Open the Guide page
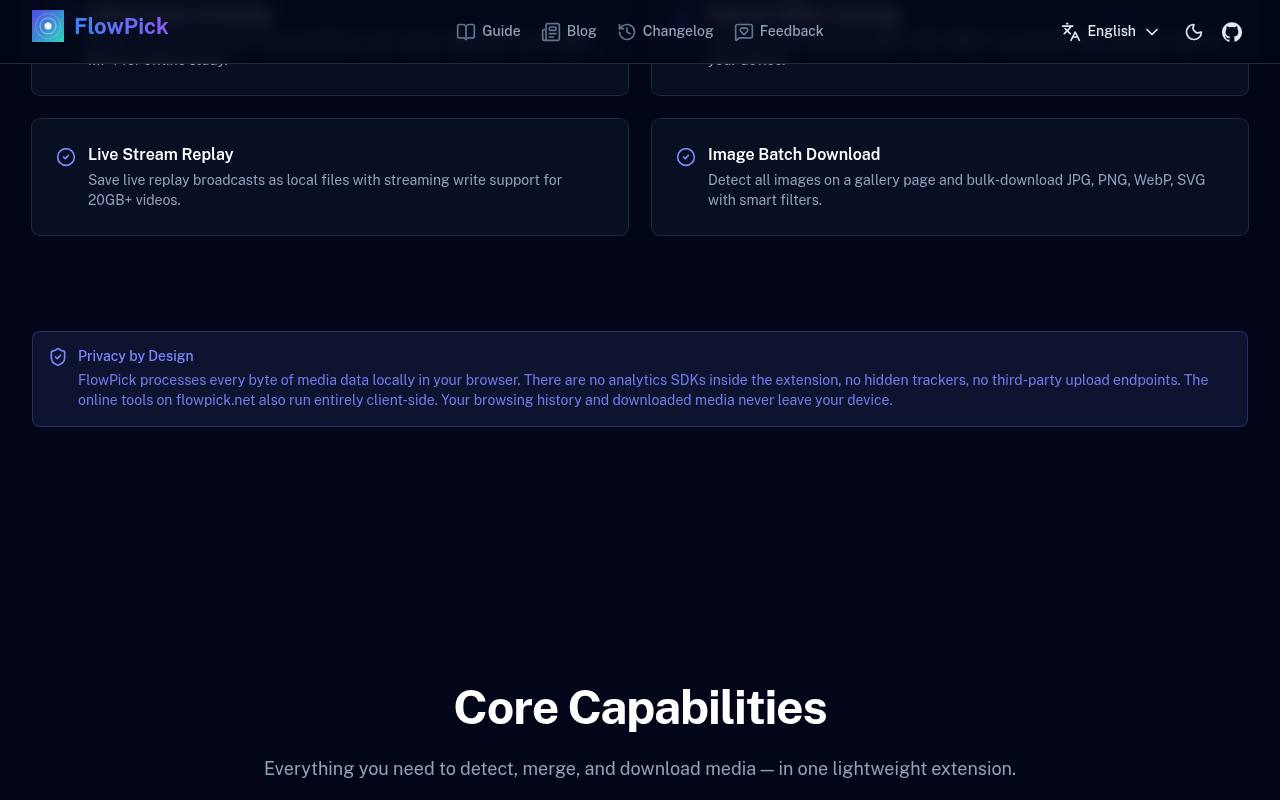This screenshot has height=800, width=1280. coord(488,31)
